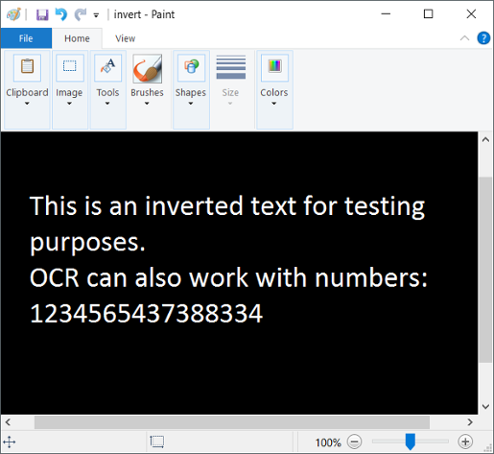Open the Shapes group icon

[191, 68]
